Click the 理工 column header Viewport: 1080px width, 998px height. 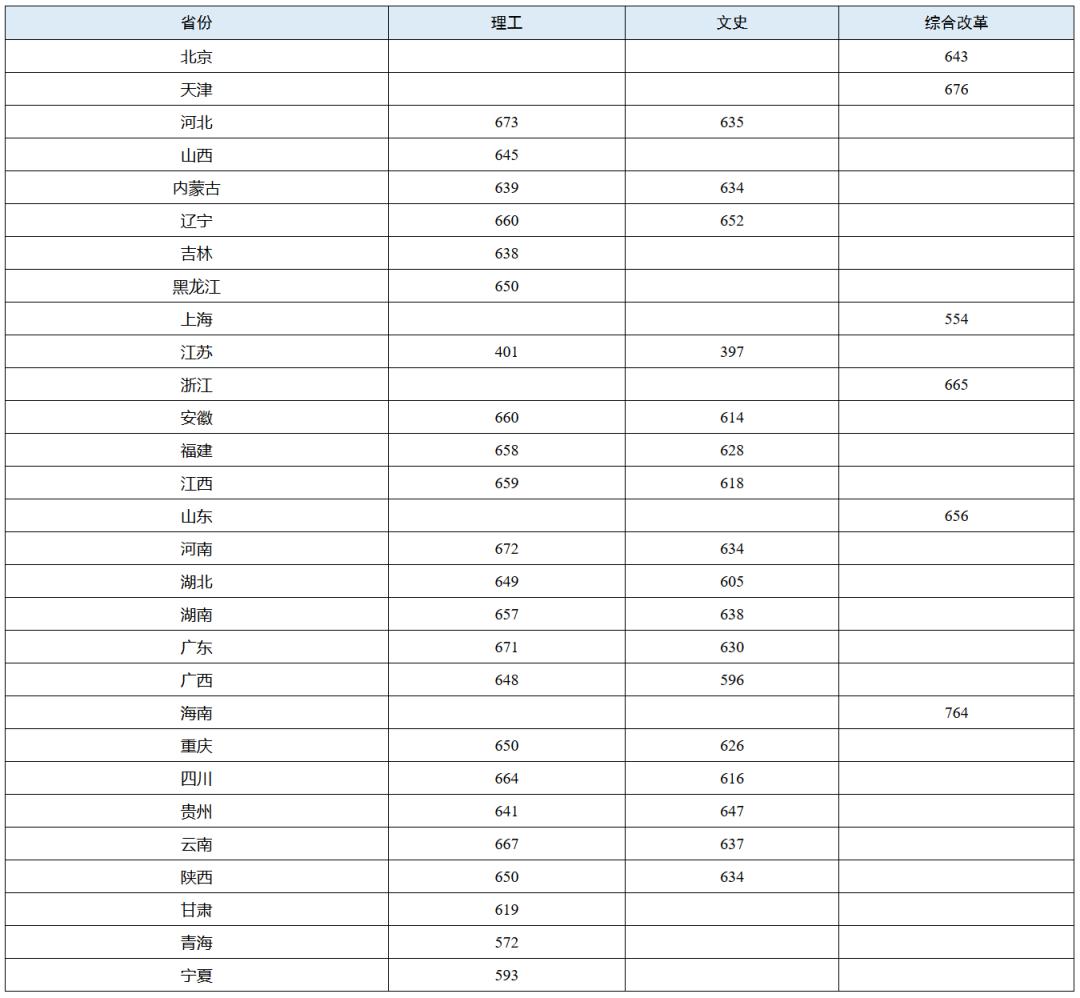tap(506, 23)
